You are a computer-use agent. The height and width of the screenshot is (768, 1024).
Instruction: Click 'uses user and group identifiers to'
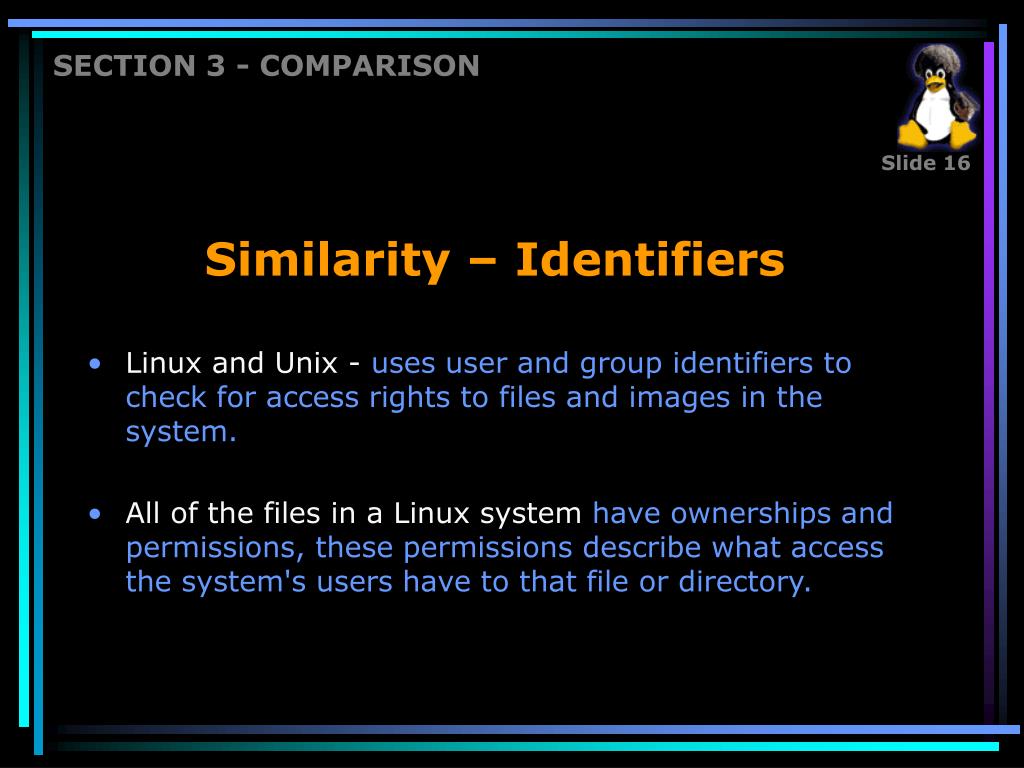coord(611,364)
